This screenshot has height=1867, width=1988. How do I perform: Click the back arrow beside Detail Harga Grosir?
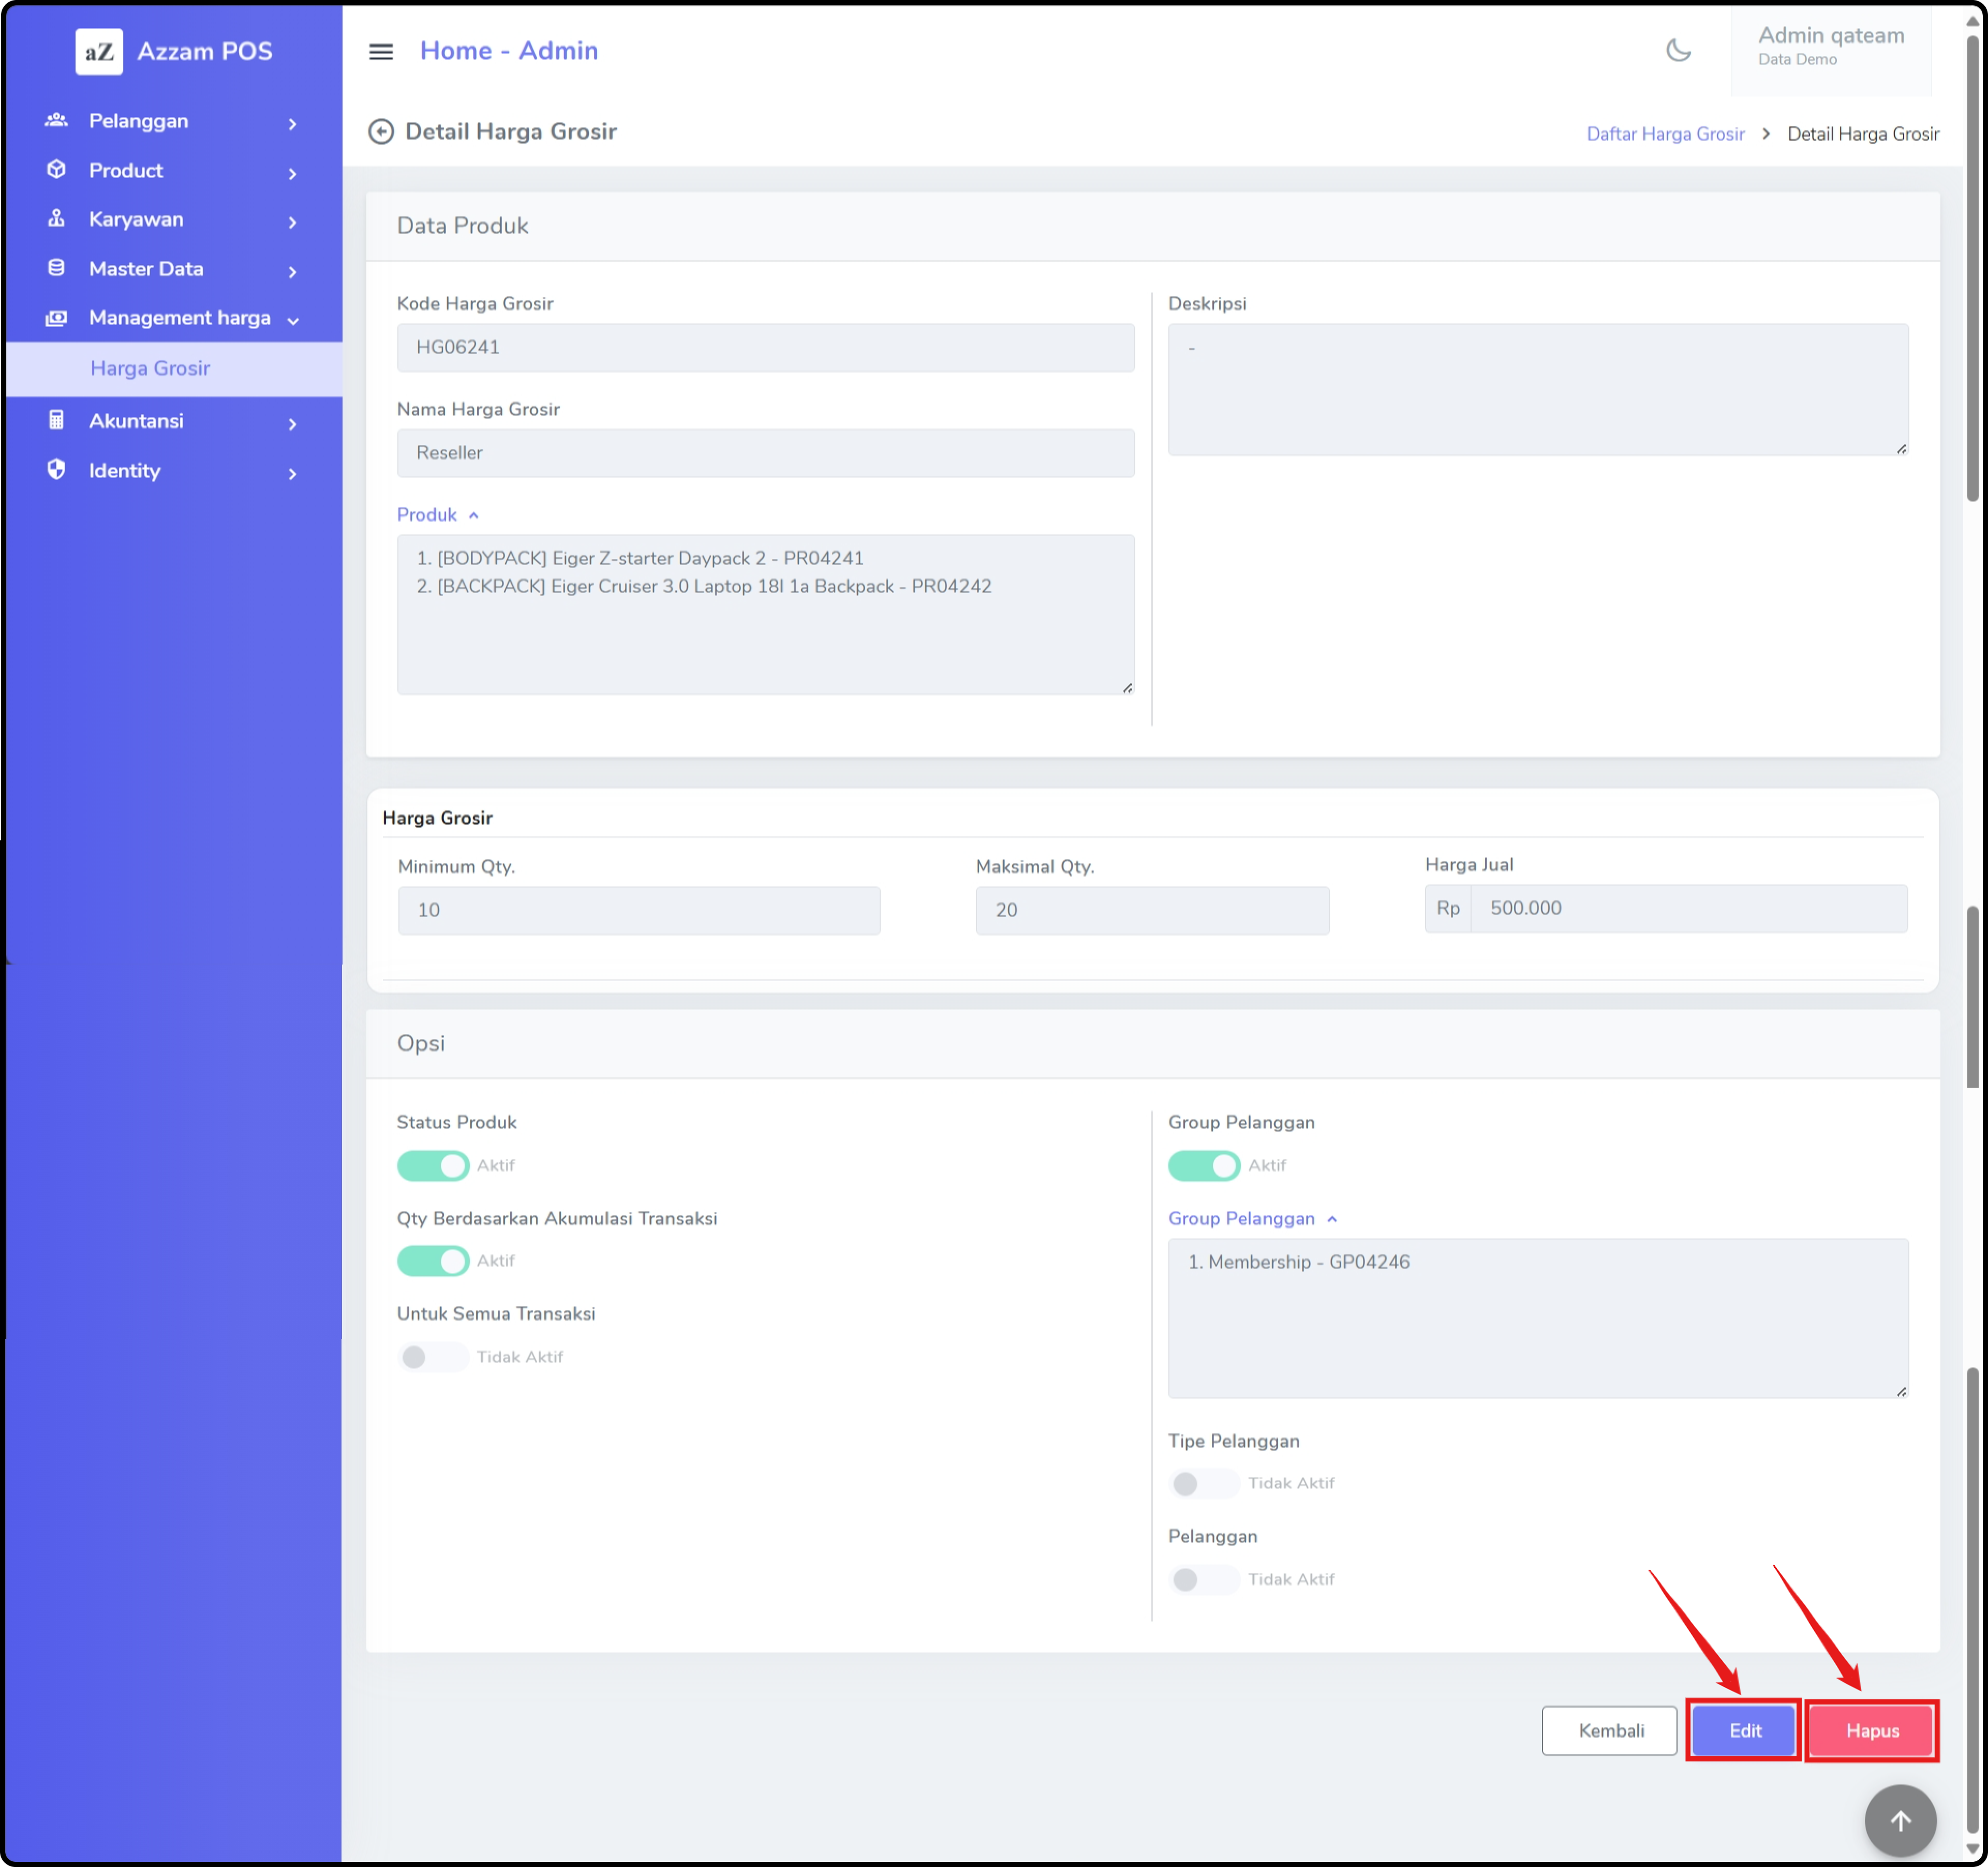(x=381, y=132)
